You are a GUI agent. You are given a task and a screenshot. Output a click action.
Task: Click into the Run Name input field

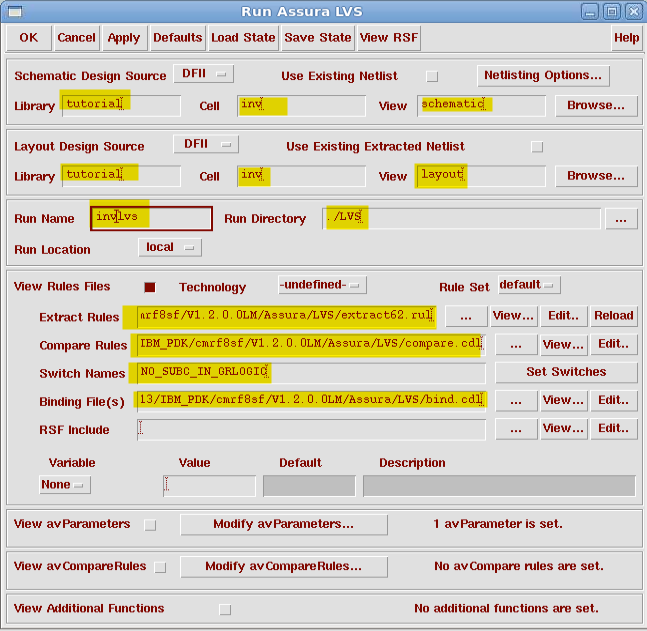(151, 218)
